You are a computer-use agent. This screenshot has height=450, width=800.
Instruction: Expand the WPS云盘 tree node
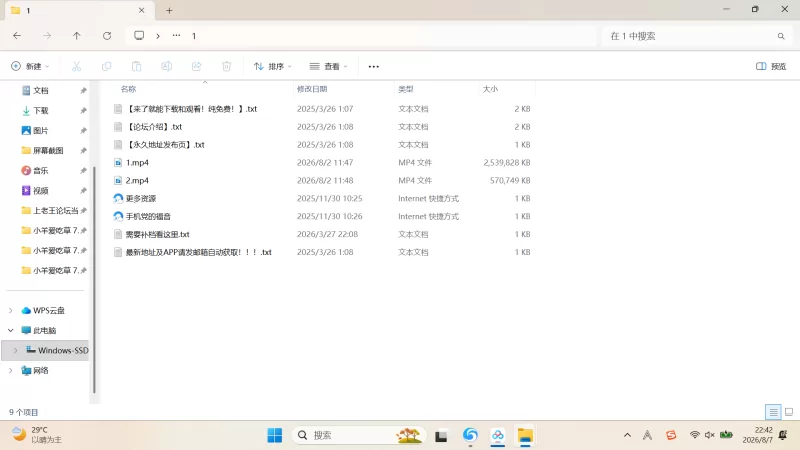[11, 310]
